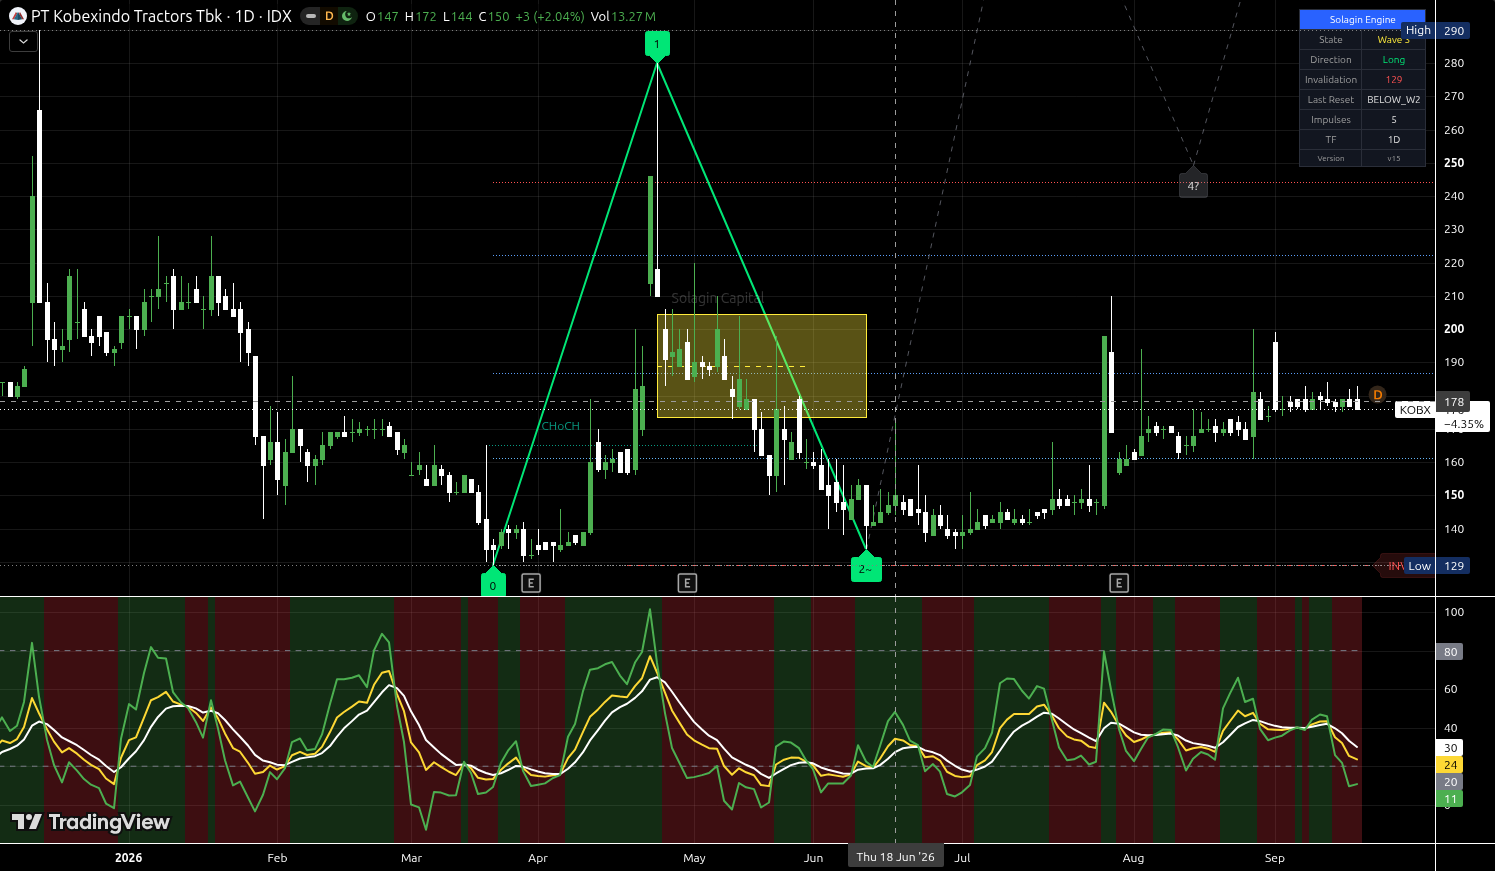Click the yellow shaded zone on chart

(x=761, y=366)
